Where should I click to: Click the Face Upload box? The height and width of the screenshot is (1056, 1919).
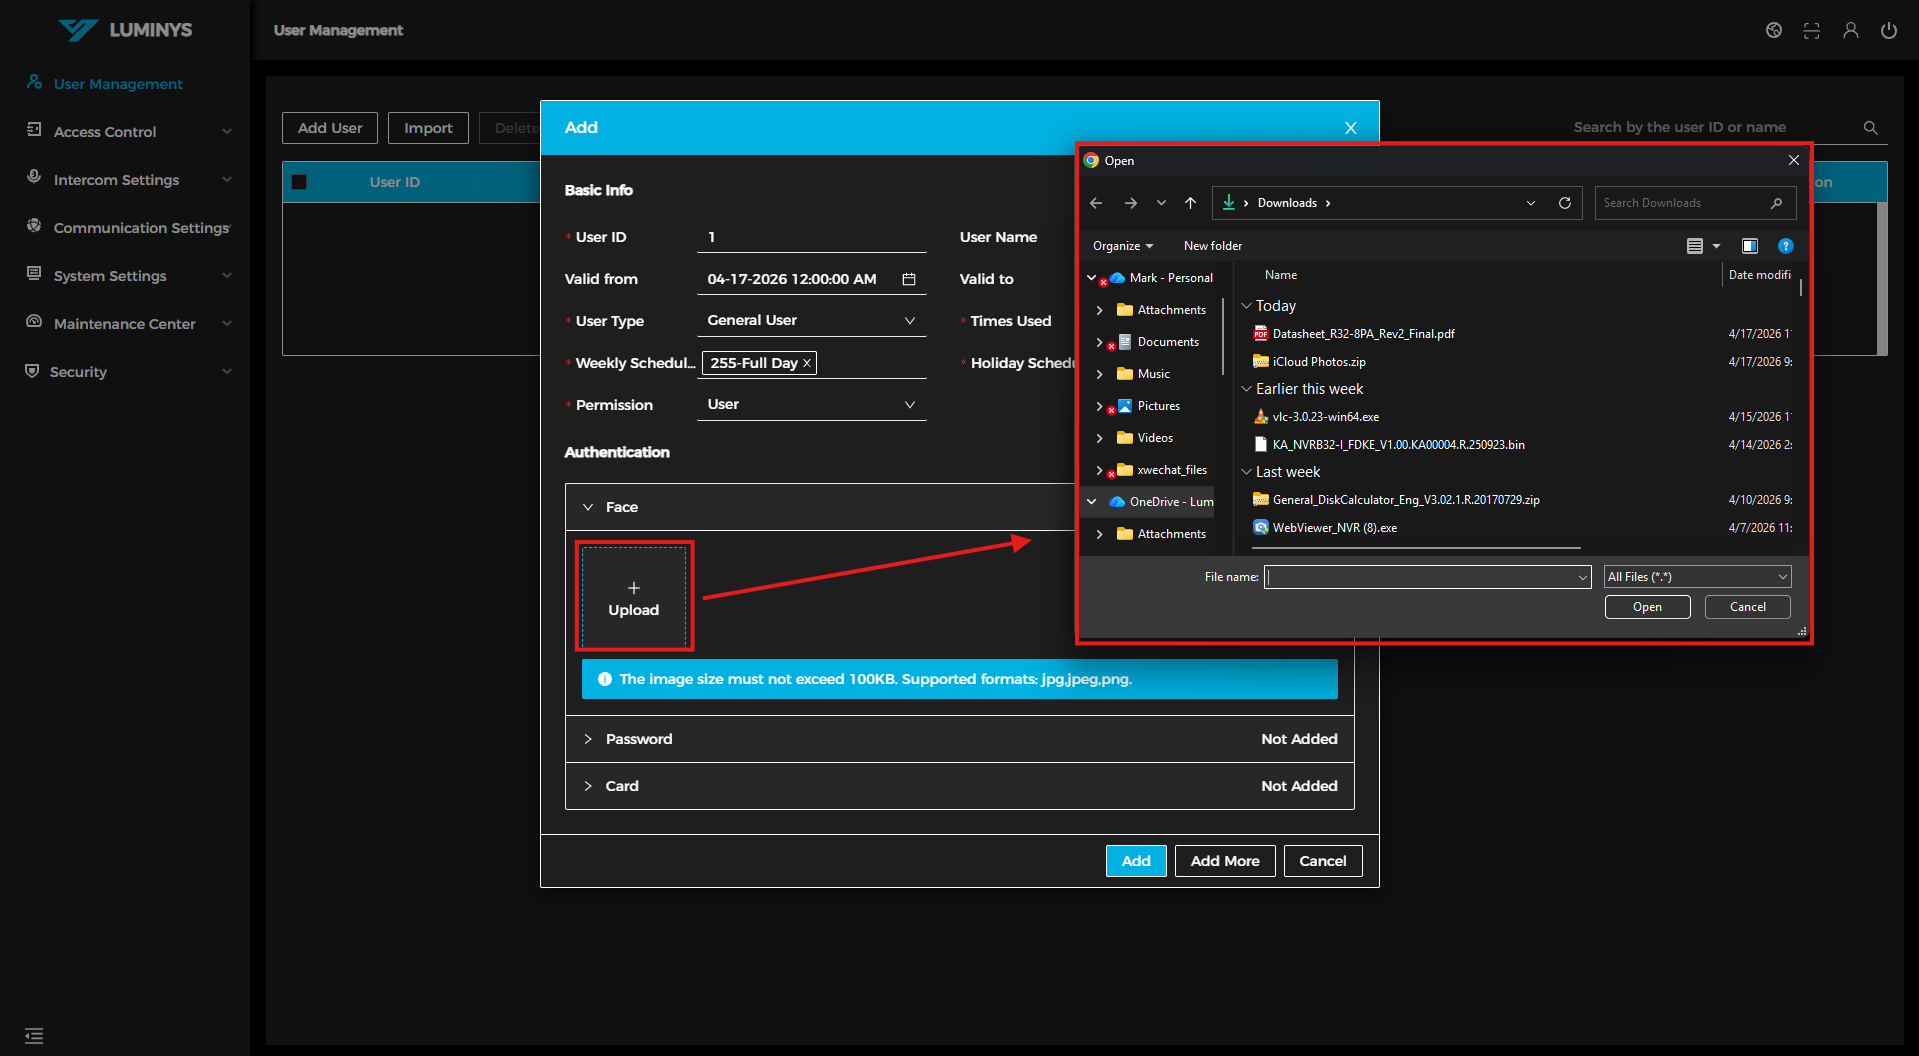coord(634,597)
